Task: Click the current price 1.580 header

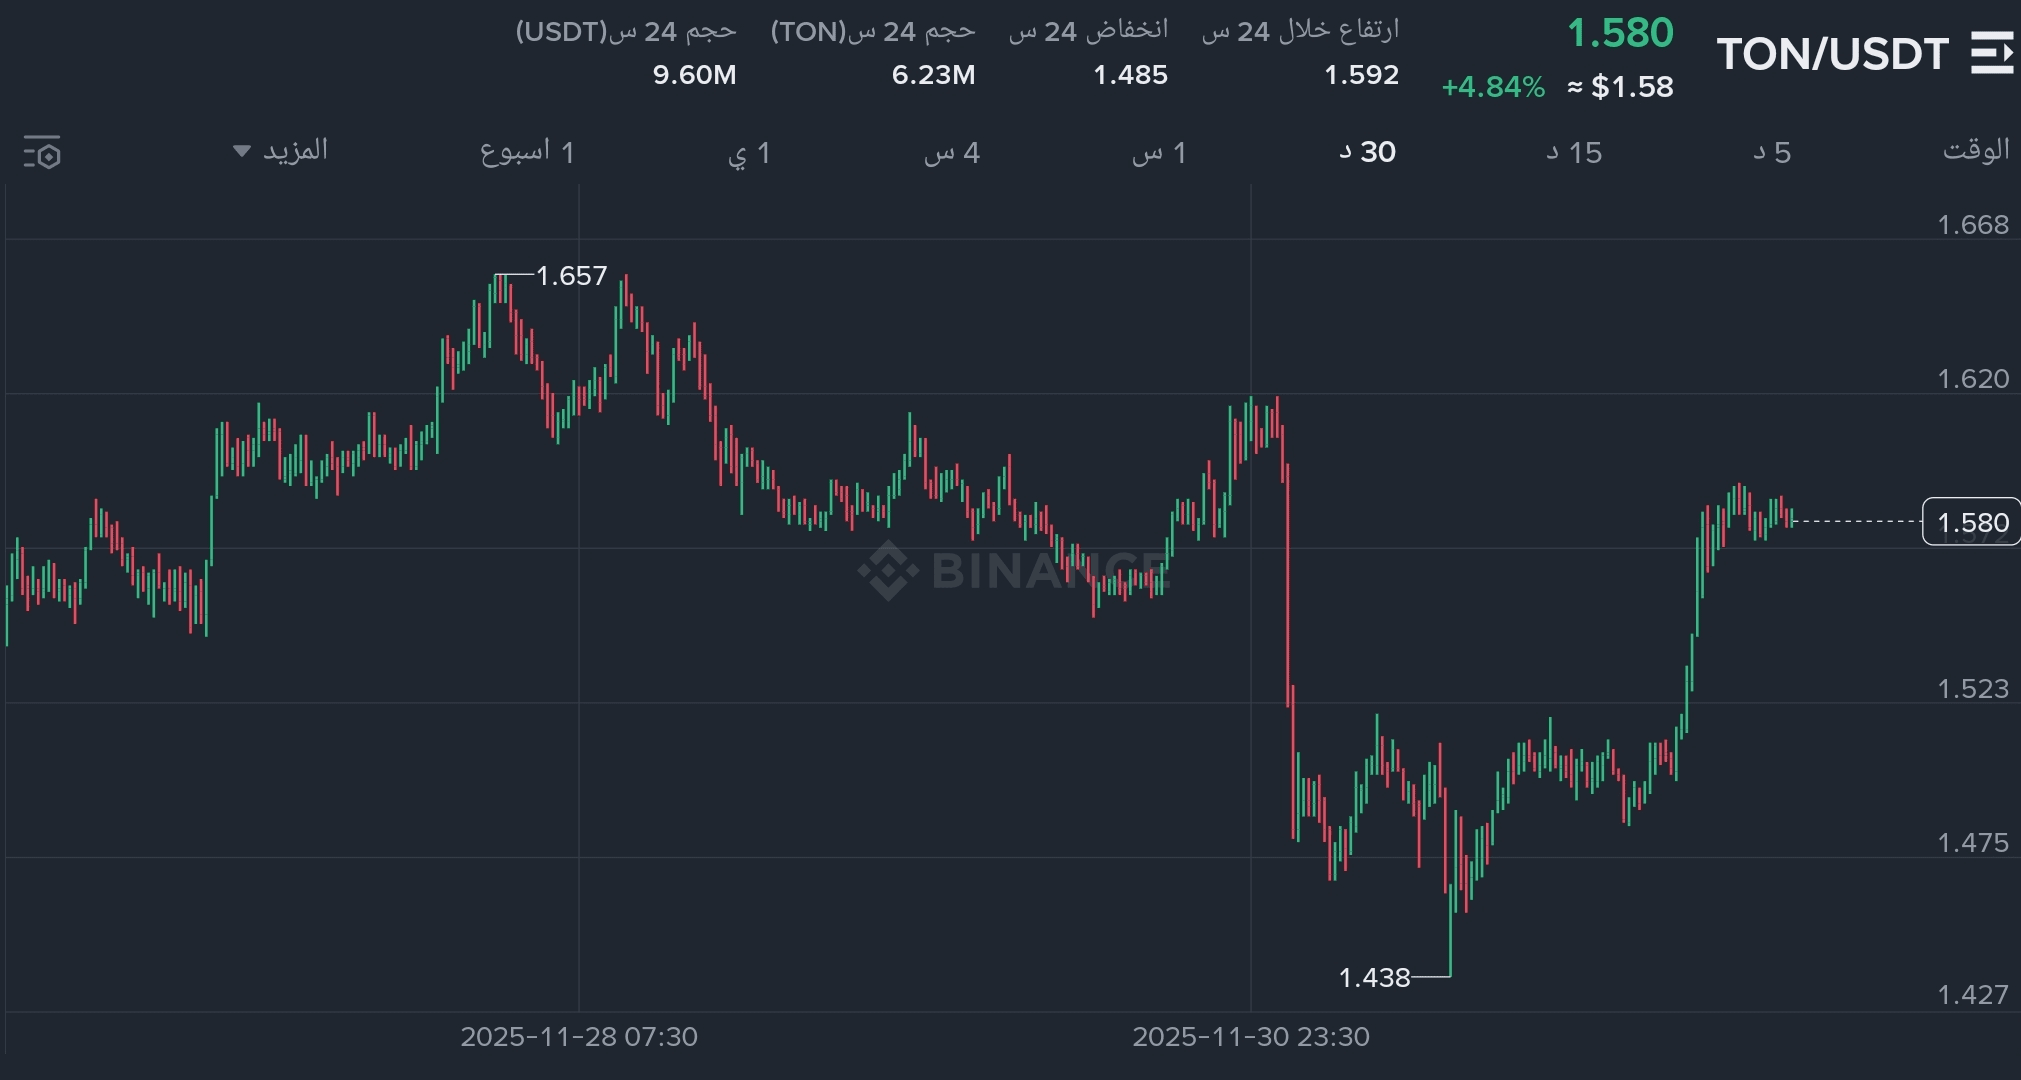Action: [1620, 33]
